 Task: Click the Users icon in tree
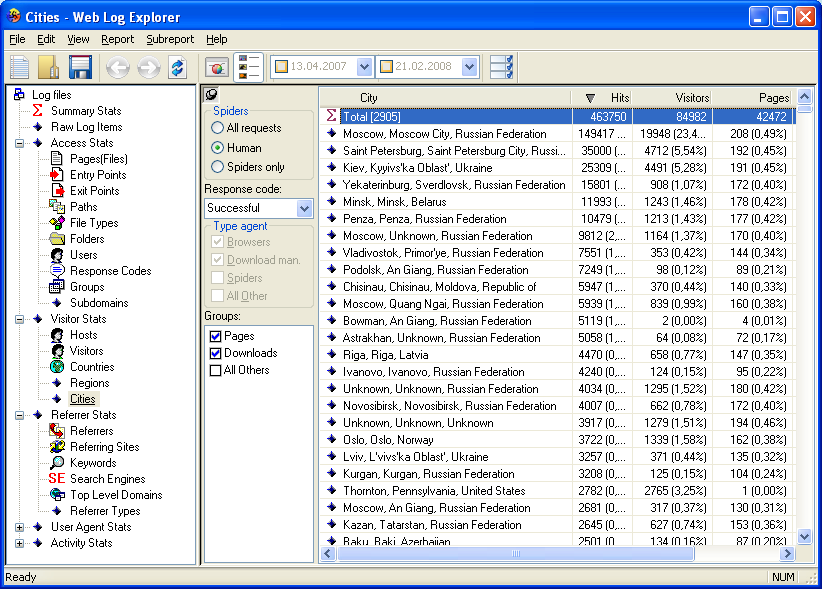click(57, 255)
